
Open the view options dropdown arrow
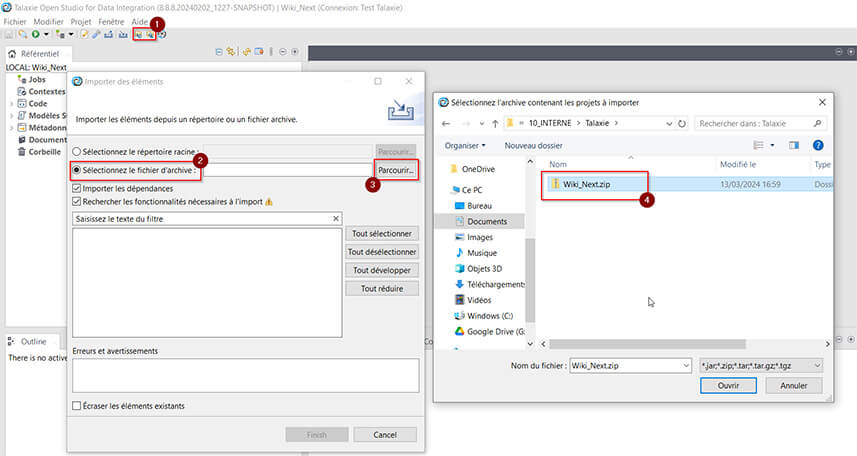[x=772, y=145]
